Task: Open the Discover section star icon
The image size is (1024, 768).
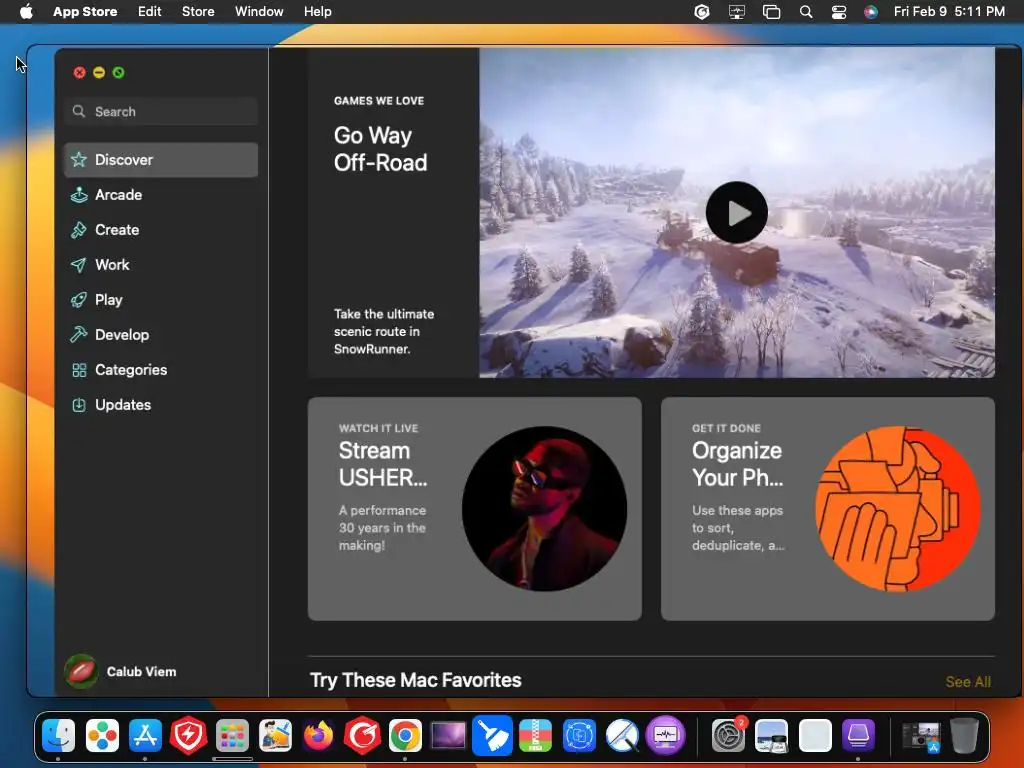Action: click(79, 159)
